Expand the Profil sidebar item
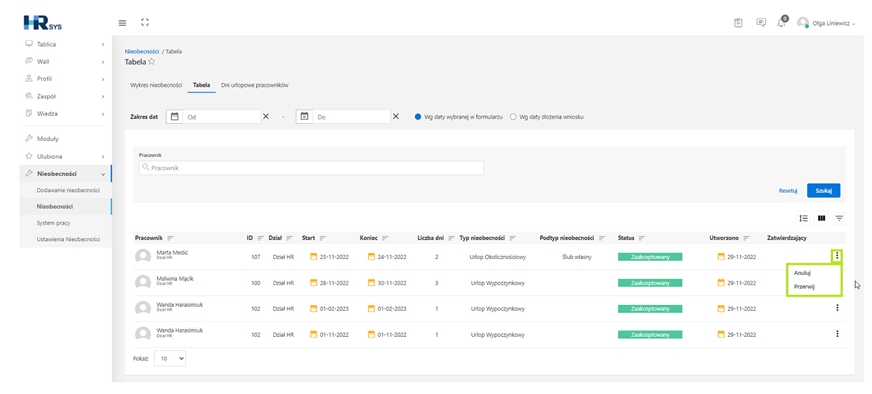This screenshot has height=394, width=872. (x=65, y=78)
